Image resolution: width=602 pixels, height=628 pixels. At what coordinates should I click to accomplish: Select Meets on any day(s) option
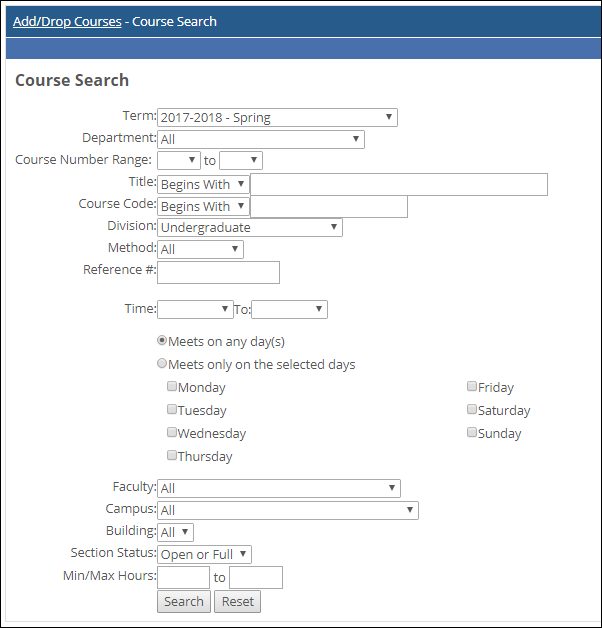click(x=162, y=341)
